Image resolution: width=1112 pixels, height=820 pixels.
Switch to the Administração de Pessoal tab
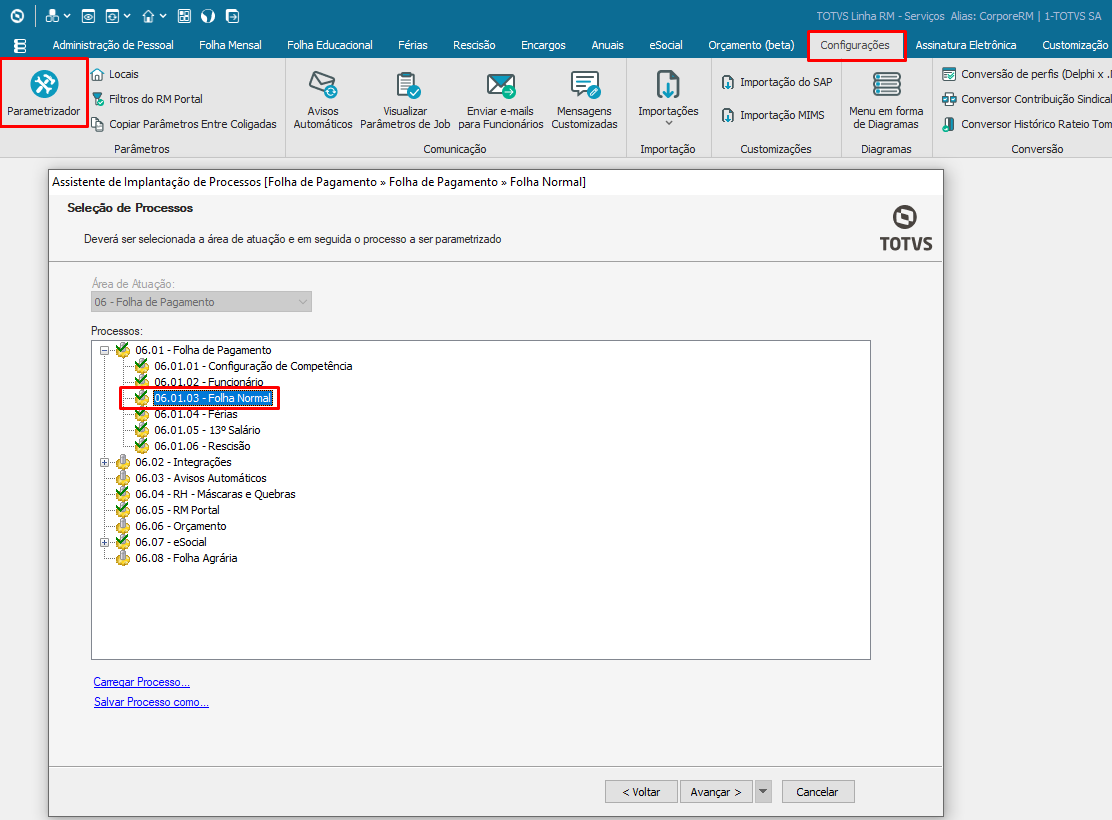pos(113,45)
